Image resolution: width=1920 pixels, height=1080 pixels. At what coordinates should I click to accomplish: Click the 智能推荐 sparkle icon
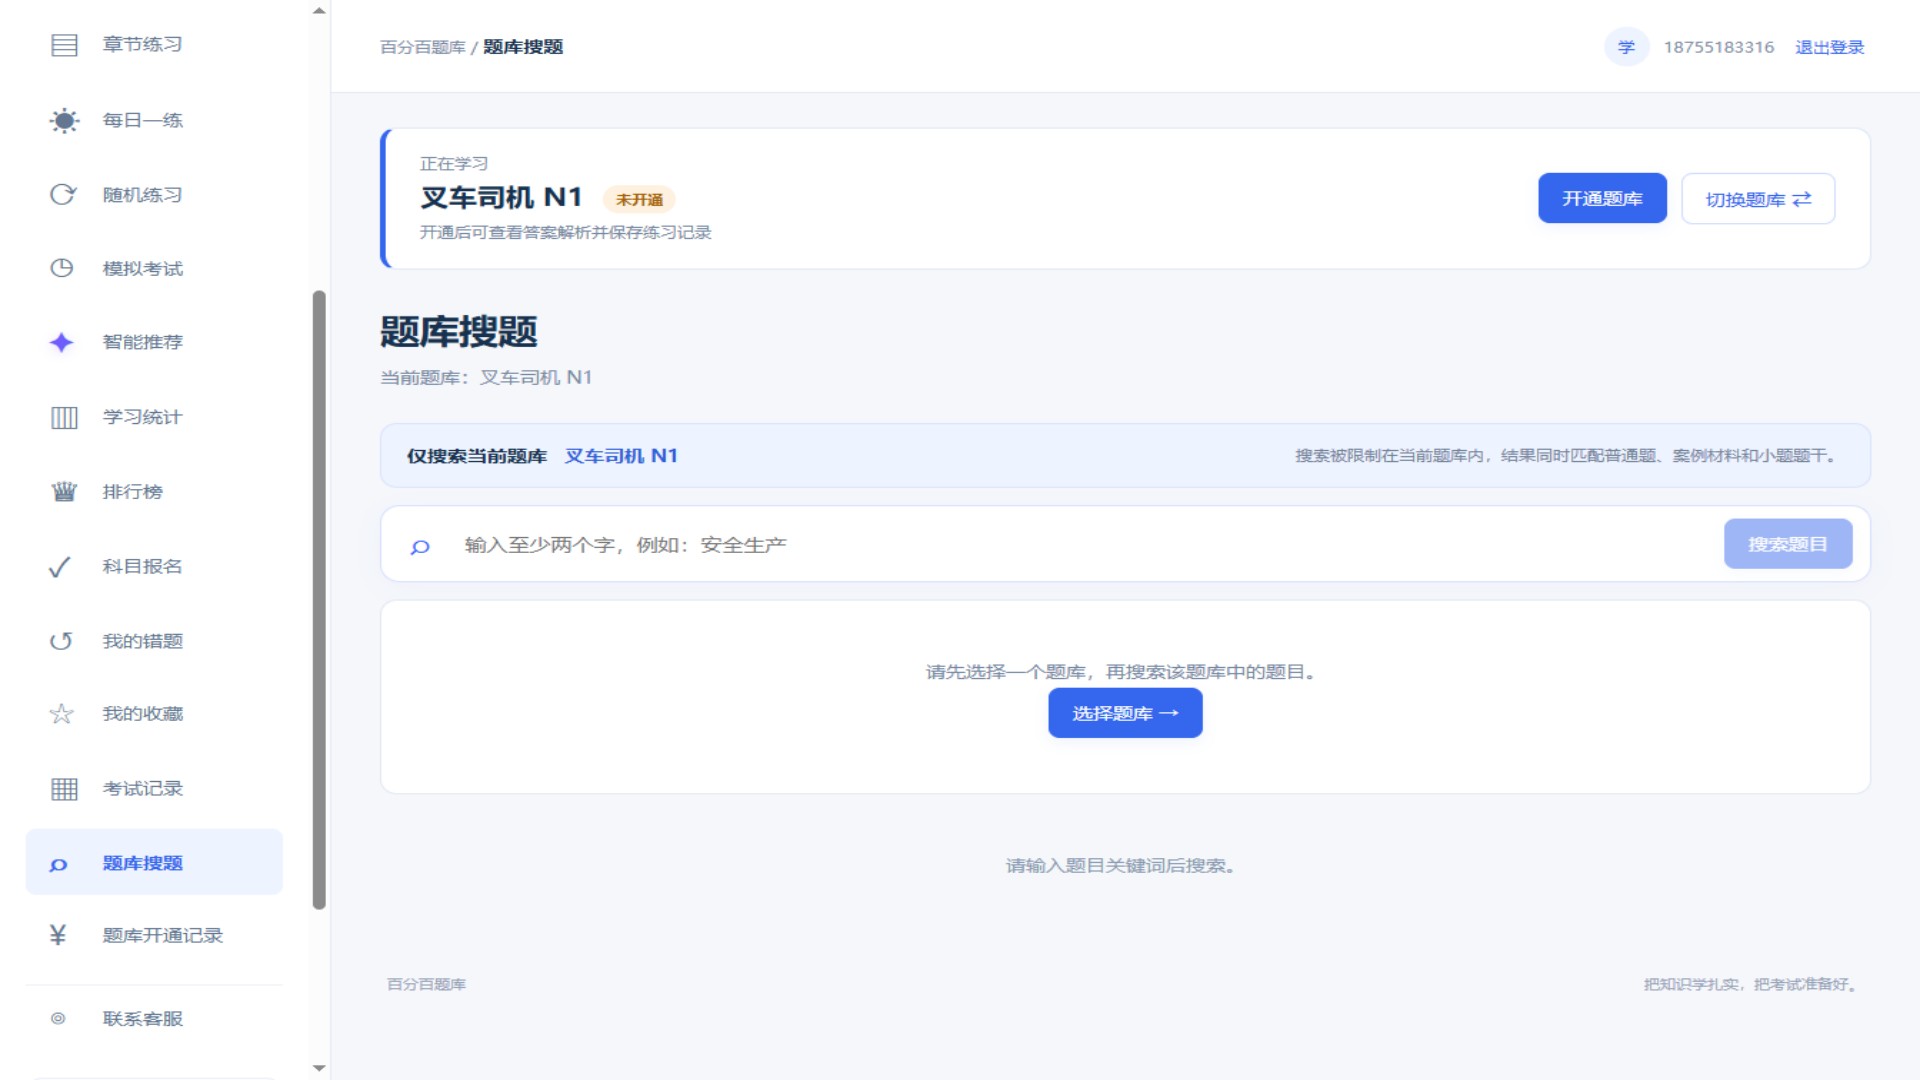tap(61, 343)
